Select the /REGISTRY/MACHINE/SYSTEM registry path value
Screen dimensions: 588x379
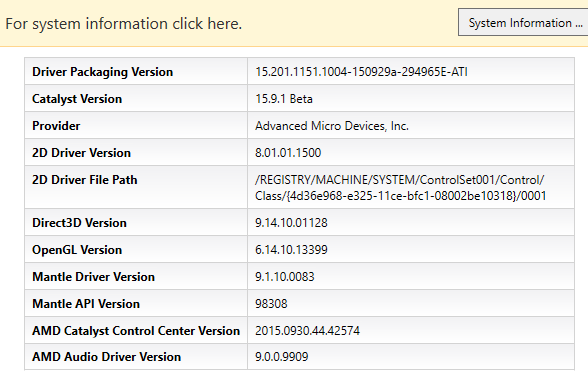[400, 187]
